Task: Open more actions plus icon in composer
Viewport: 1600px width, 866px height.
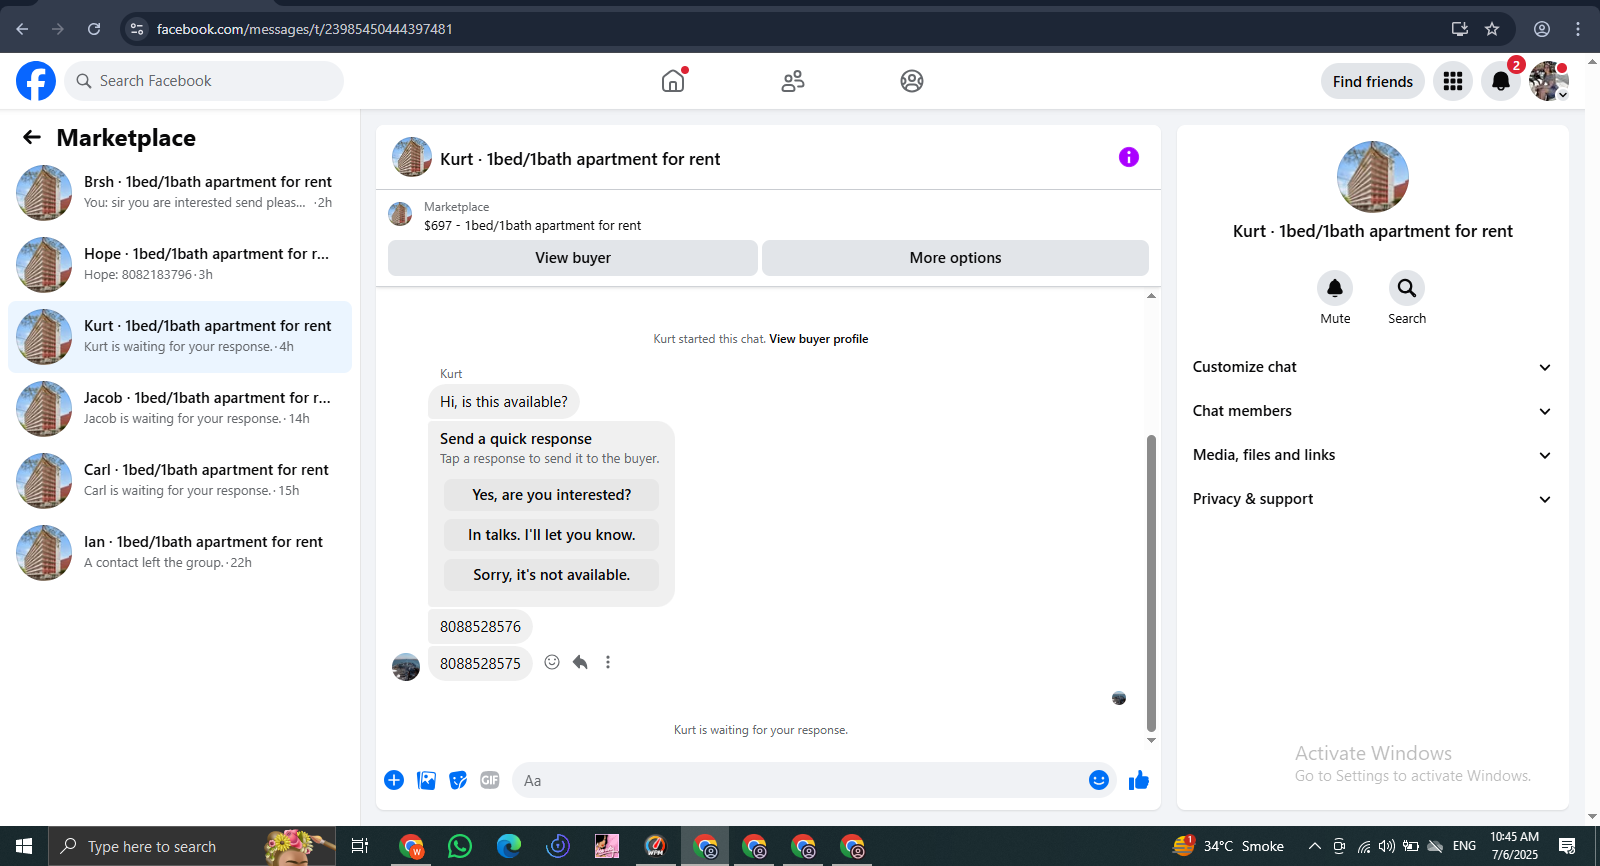Action: click(394, 780)
